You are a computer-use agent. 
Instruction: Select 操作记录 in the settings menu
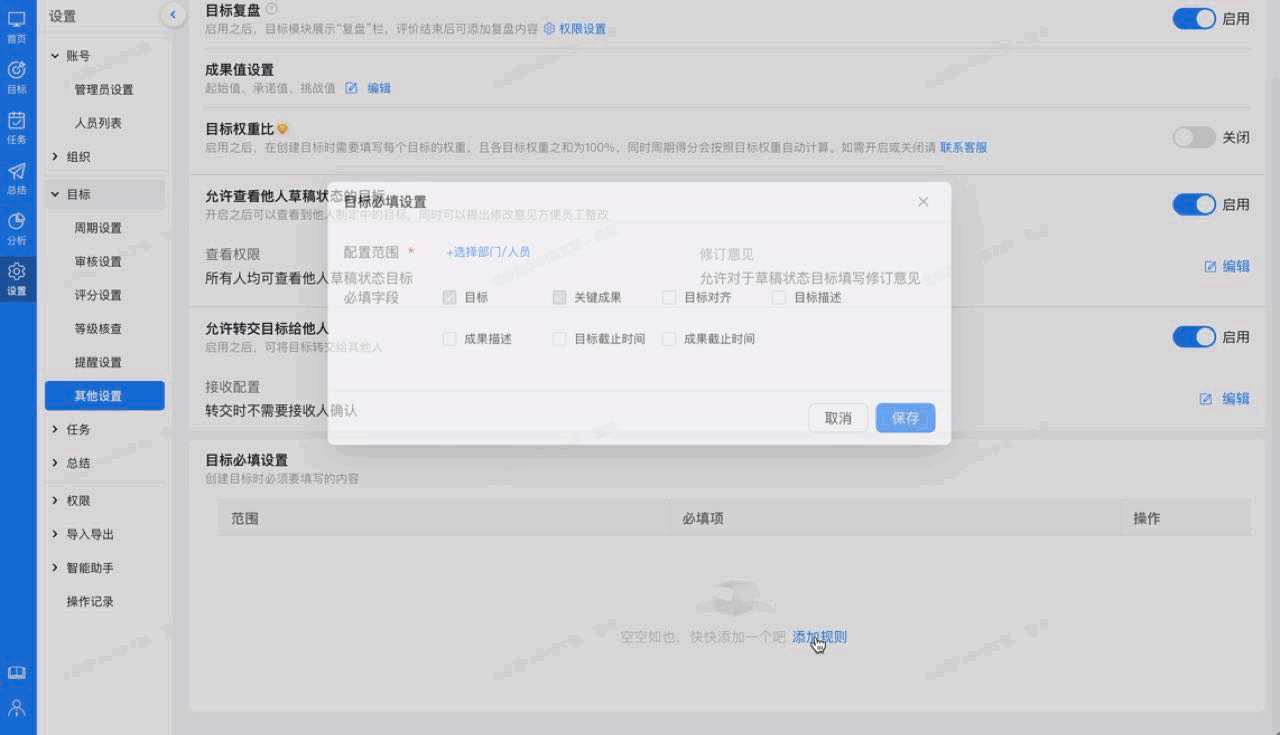(x=90, y=602)
